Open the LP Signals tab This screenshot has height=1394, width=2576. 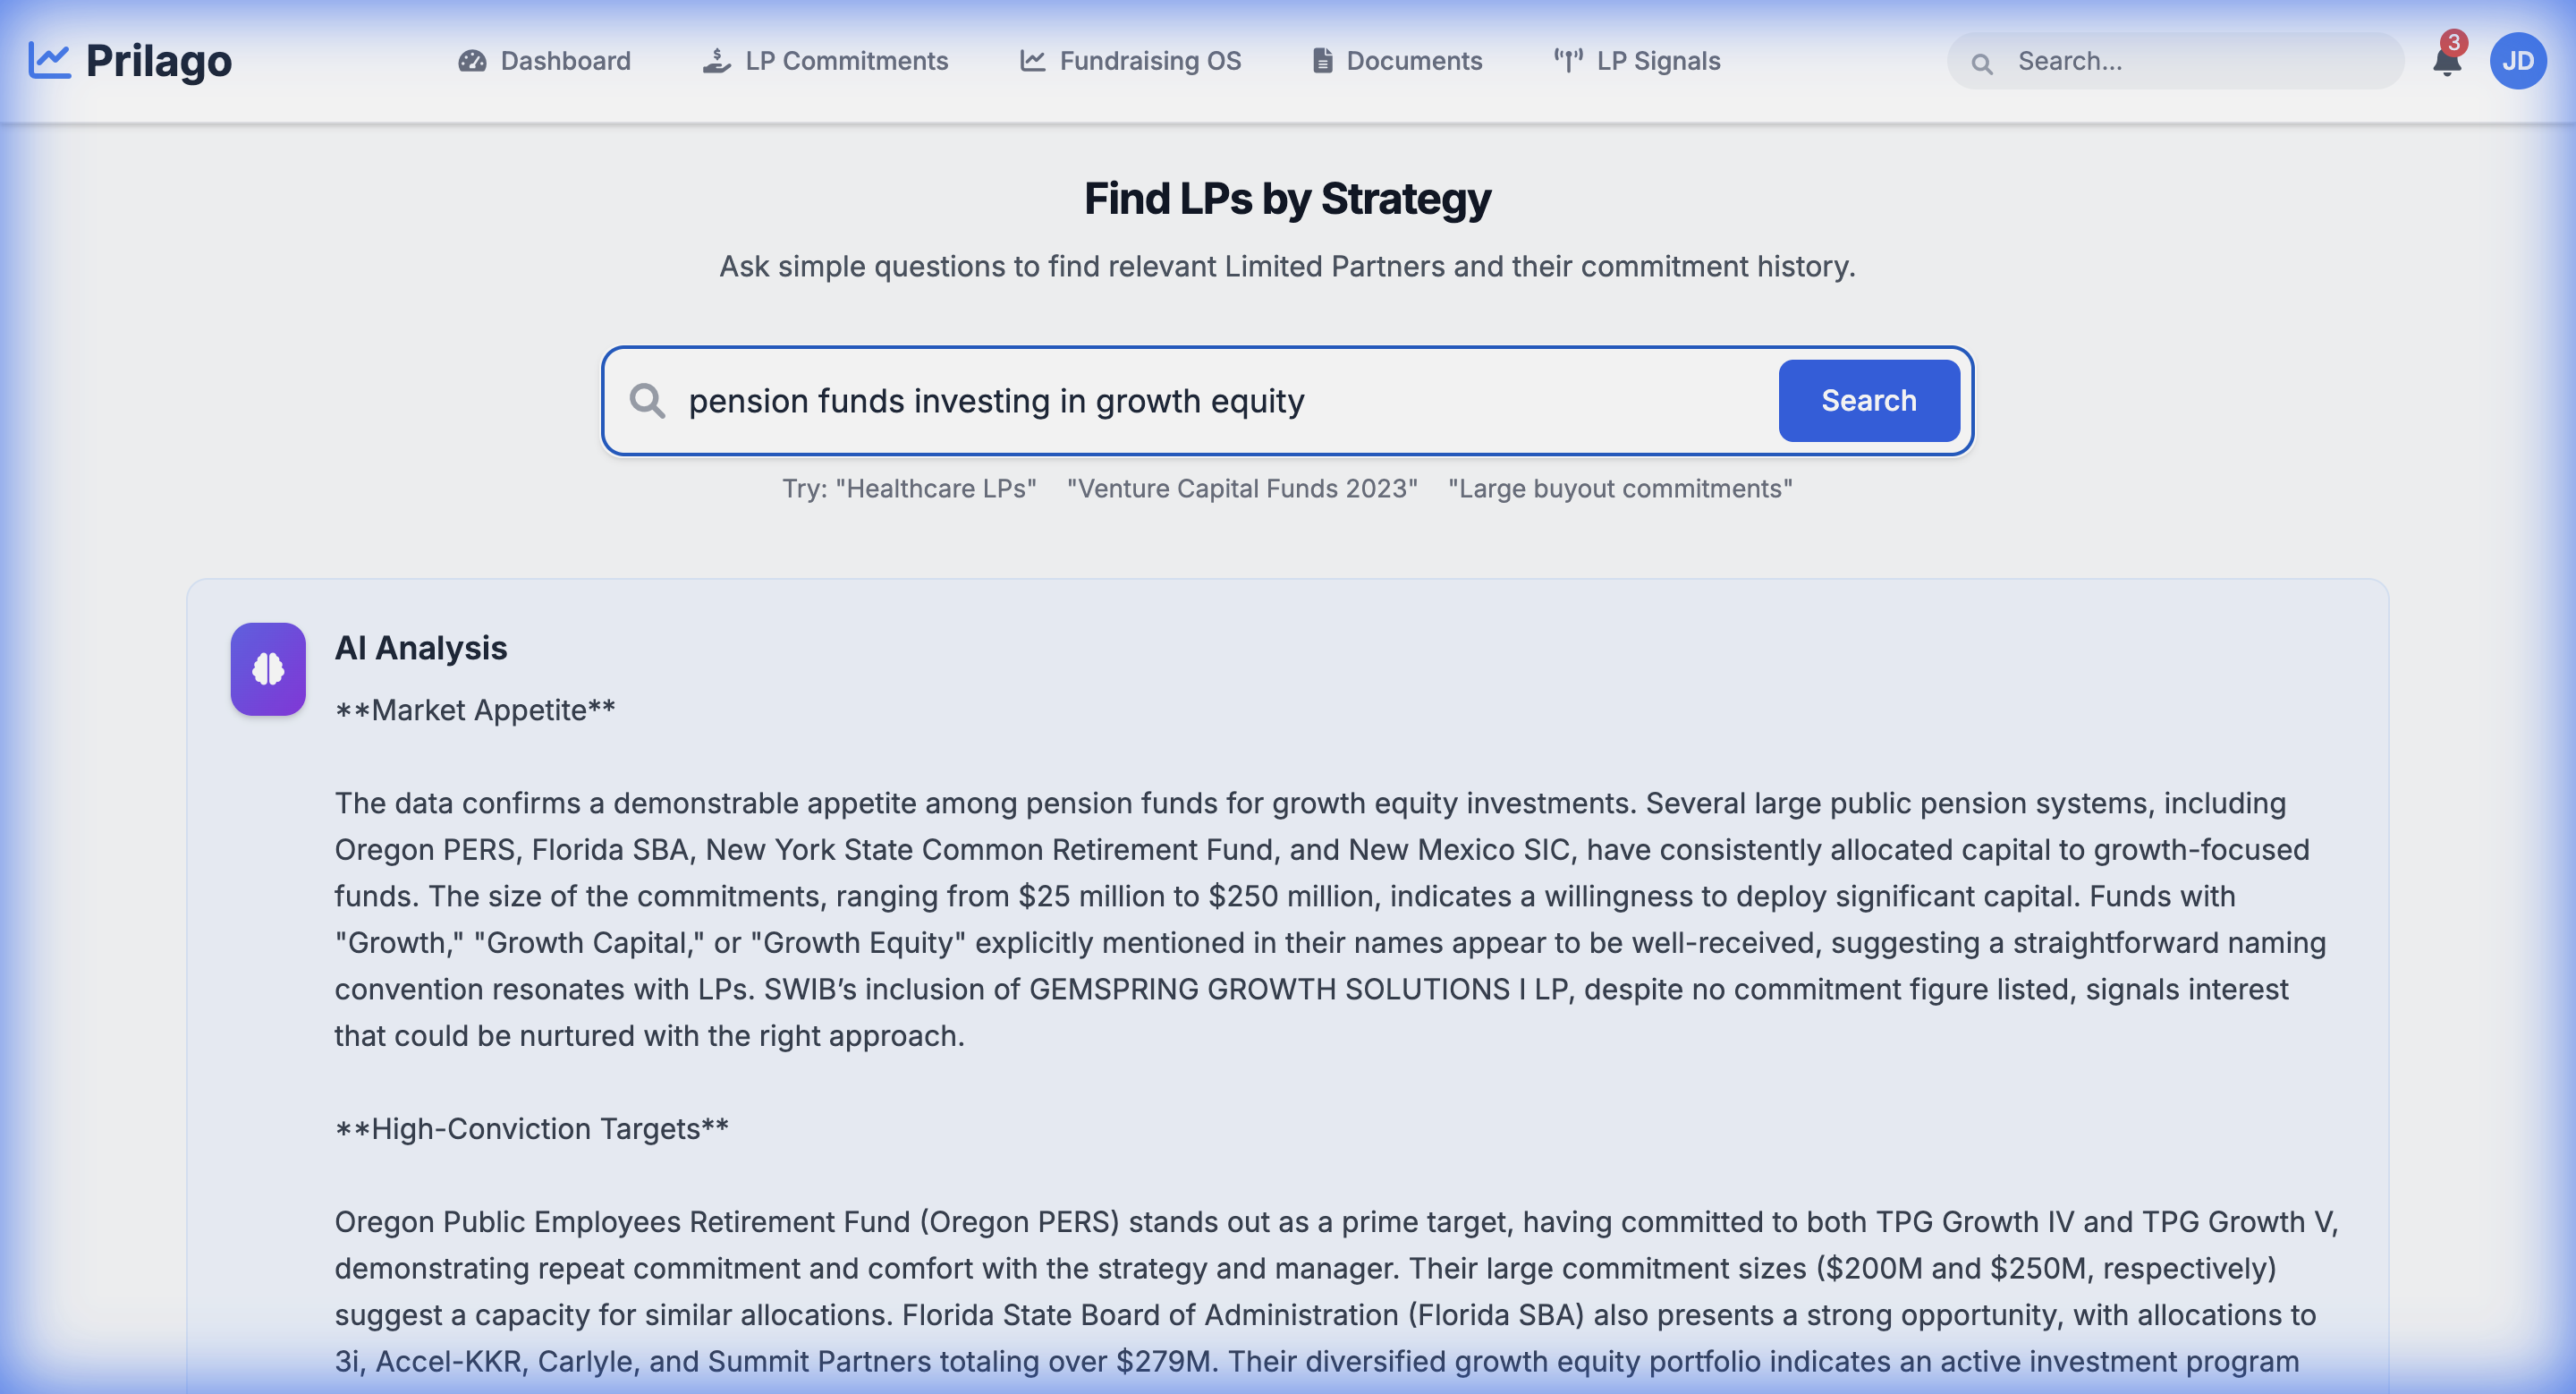click(1658, 61)
